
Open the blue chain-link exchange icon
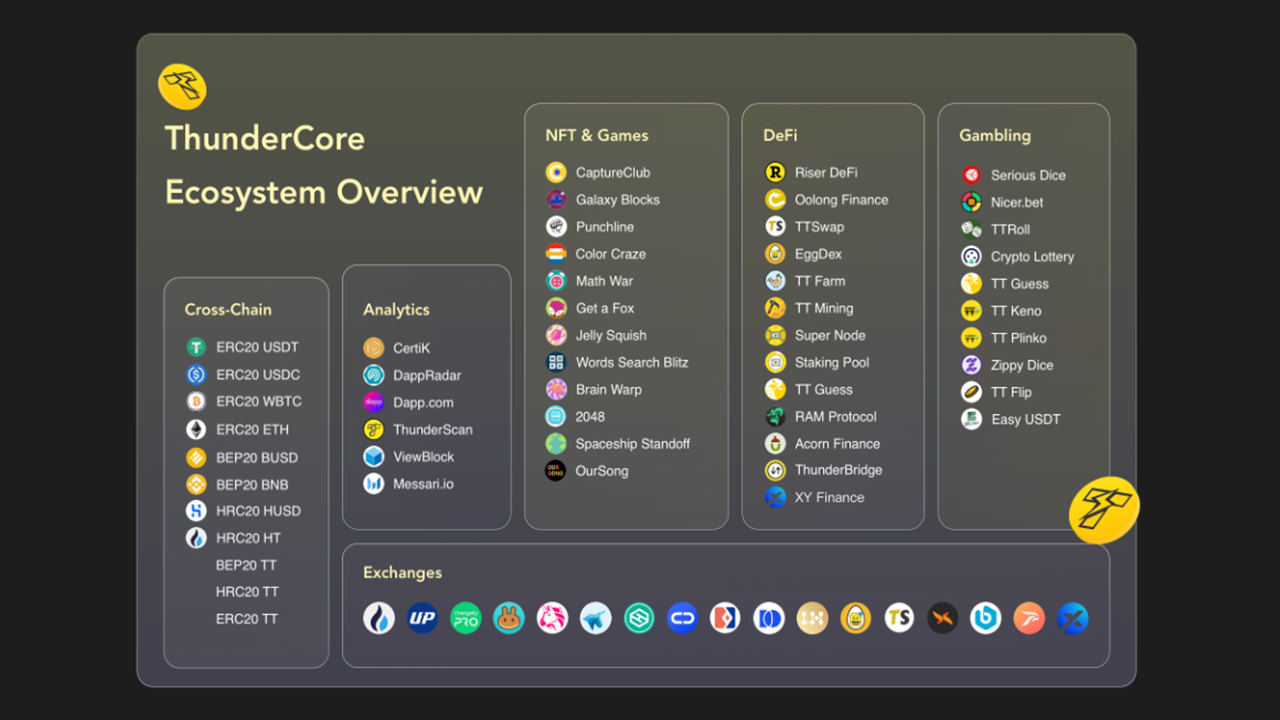point(682,618)
